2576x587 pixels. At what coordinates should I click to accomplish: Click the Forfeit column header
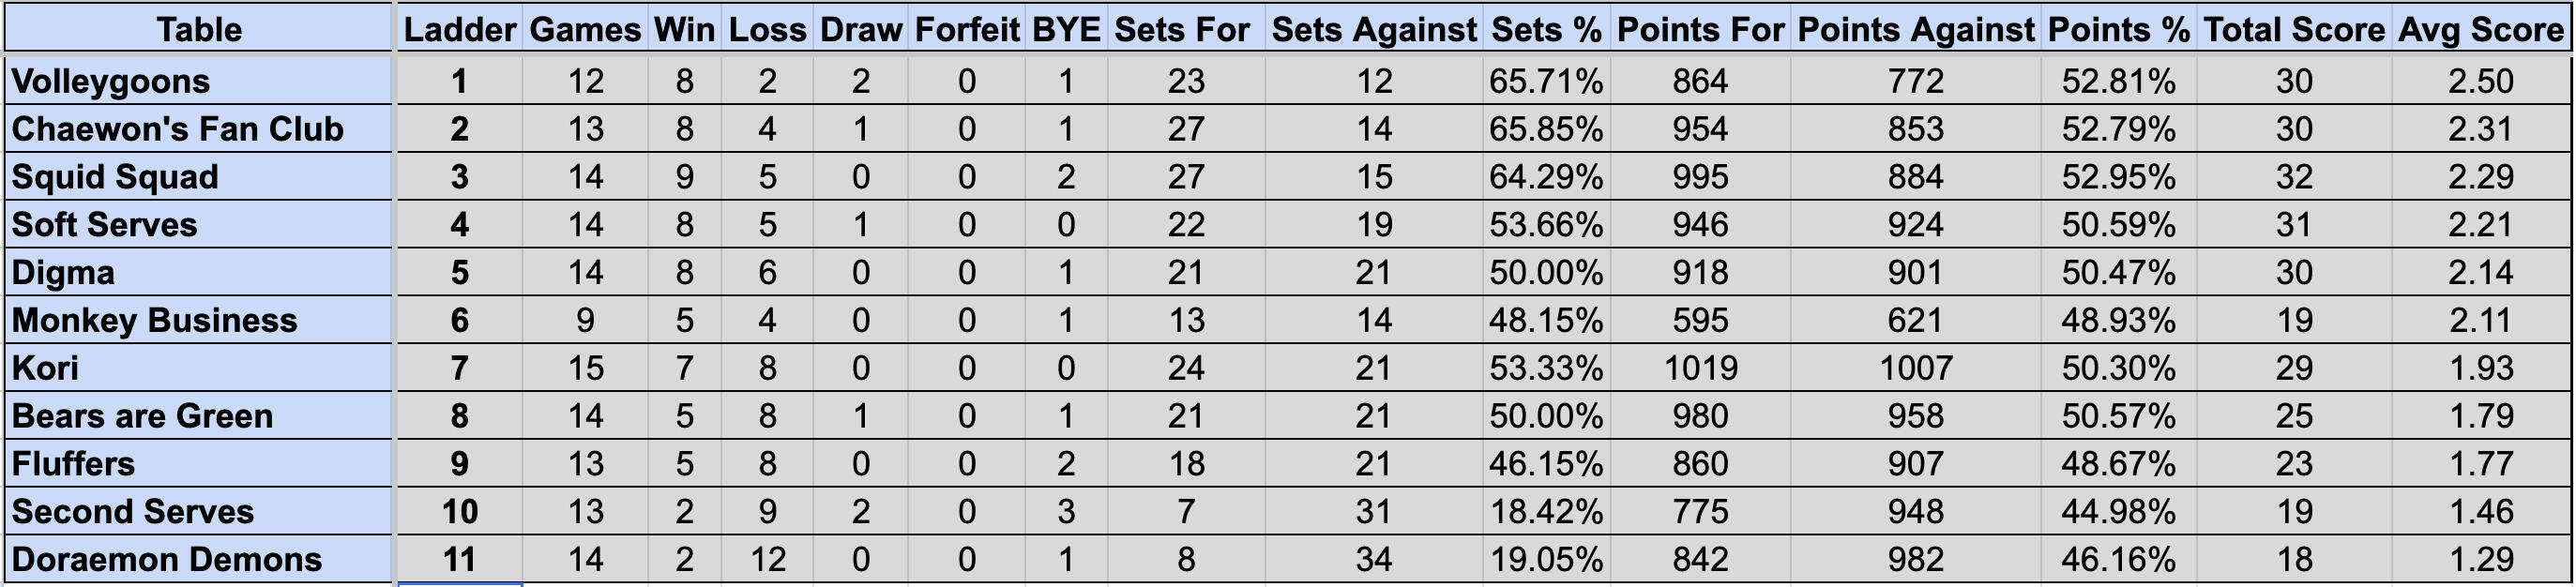pos(967,29)
